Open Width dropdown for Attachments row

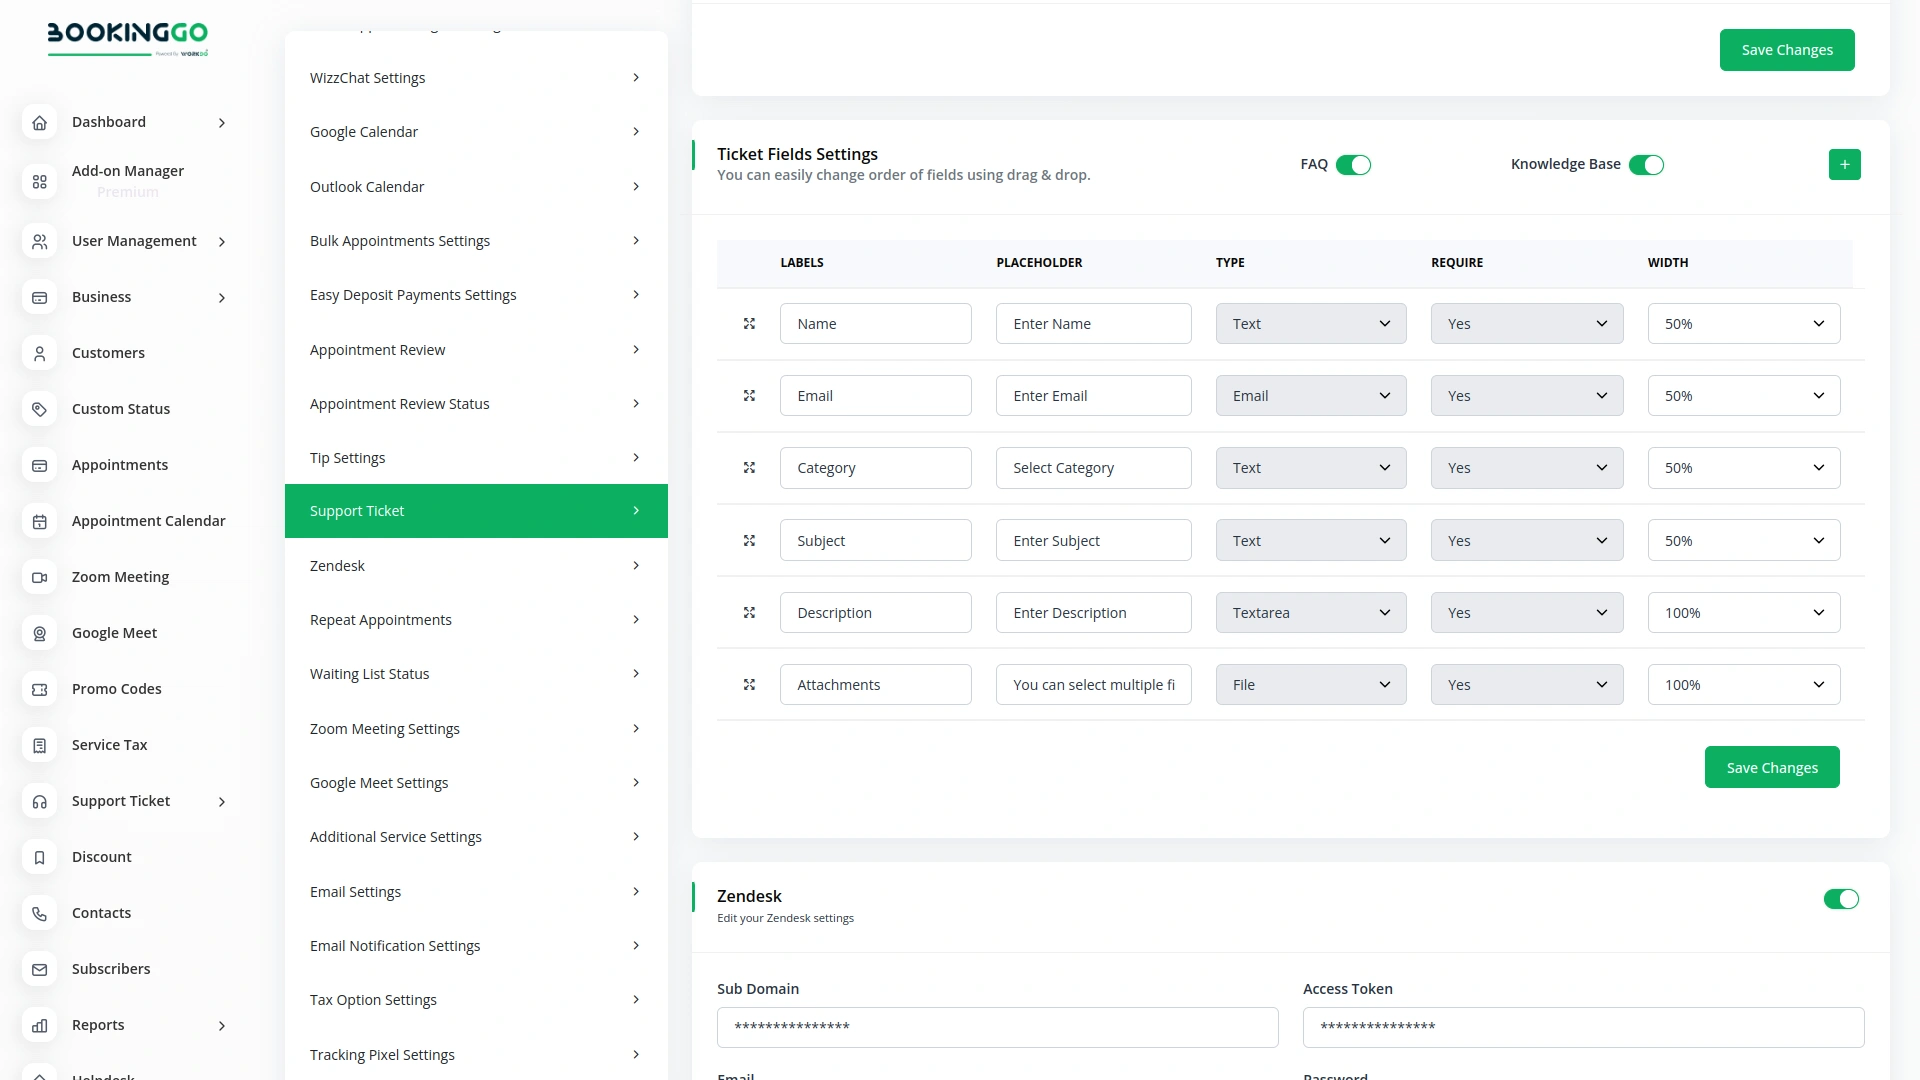1743,685
